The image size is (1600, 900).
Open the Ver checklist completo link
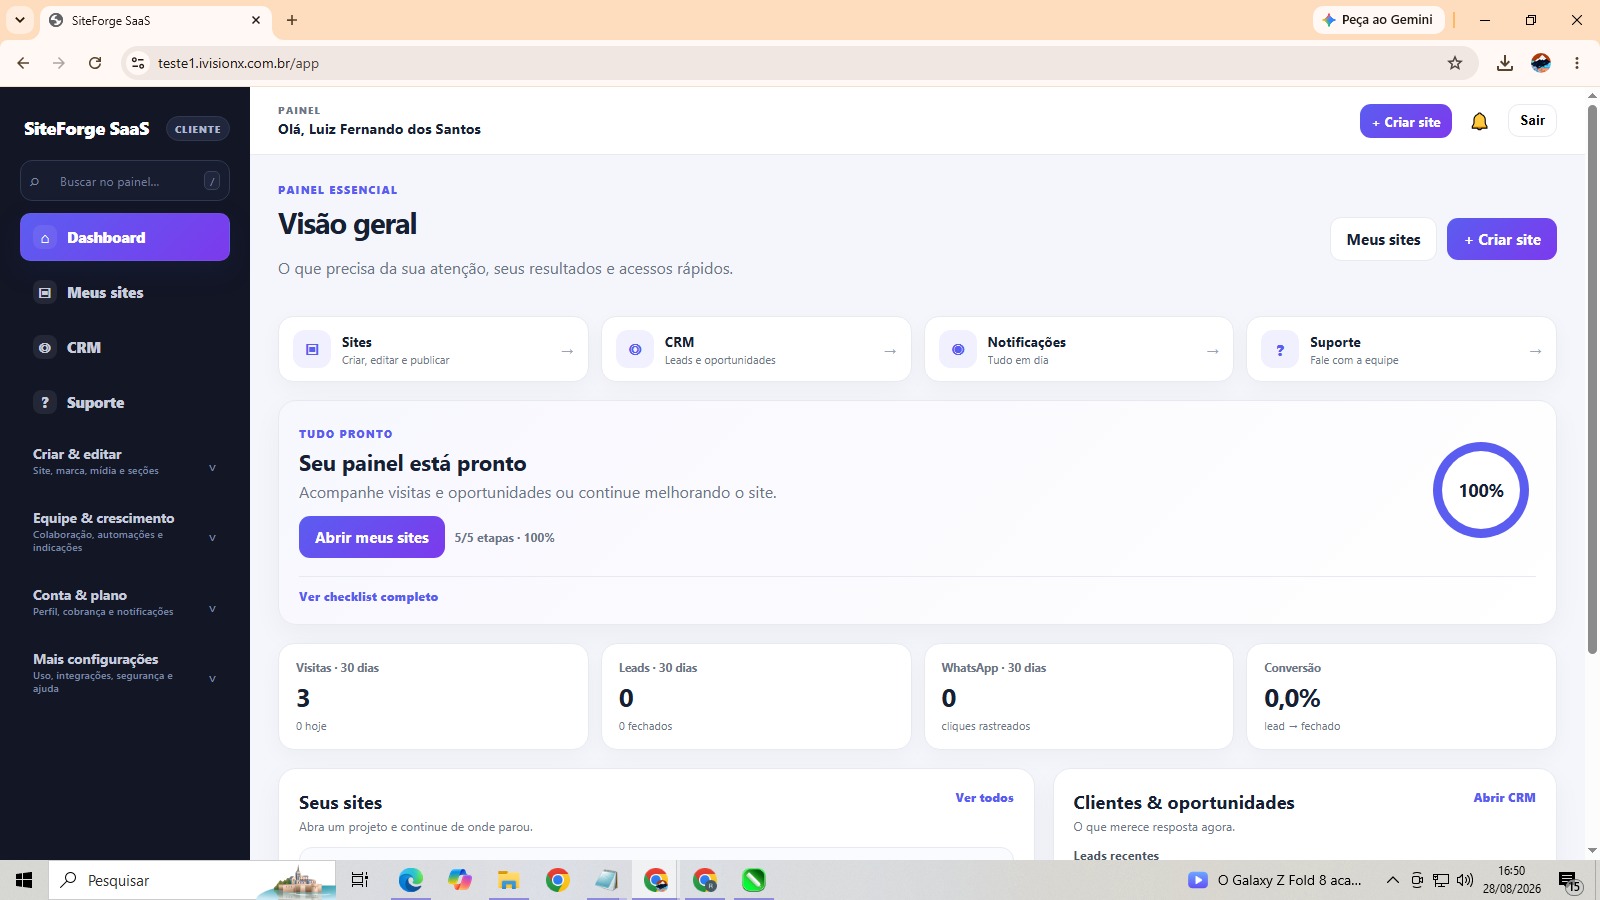(x=368, y=597)
